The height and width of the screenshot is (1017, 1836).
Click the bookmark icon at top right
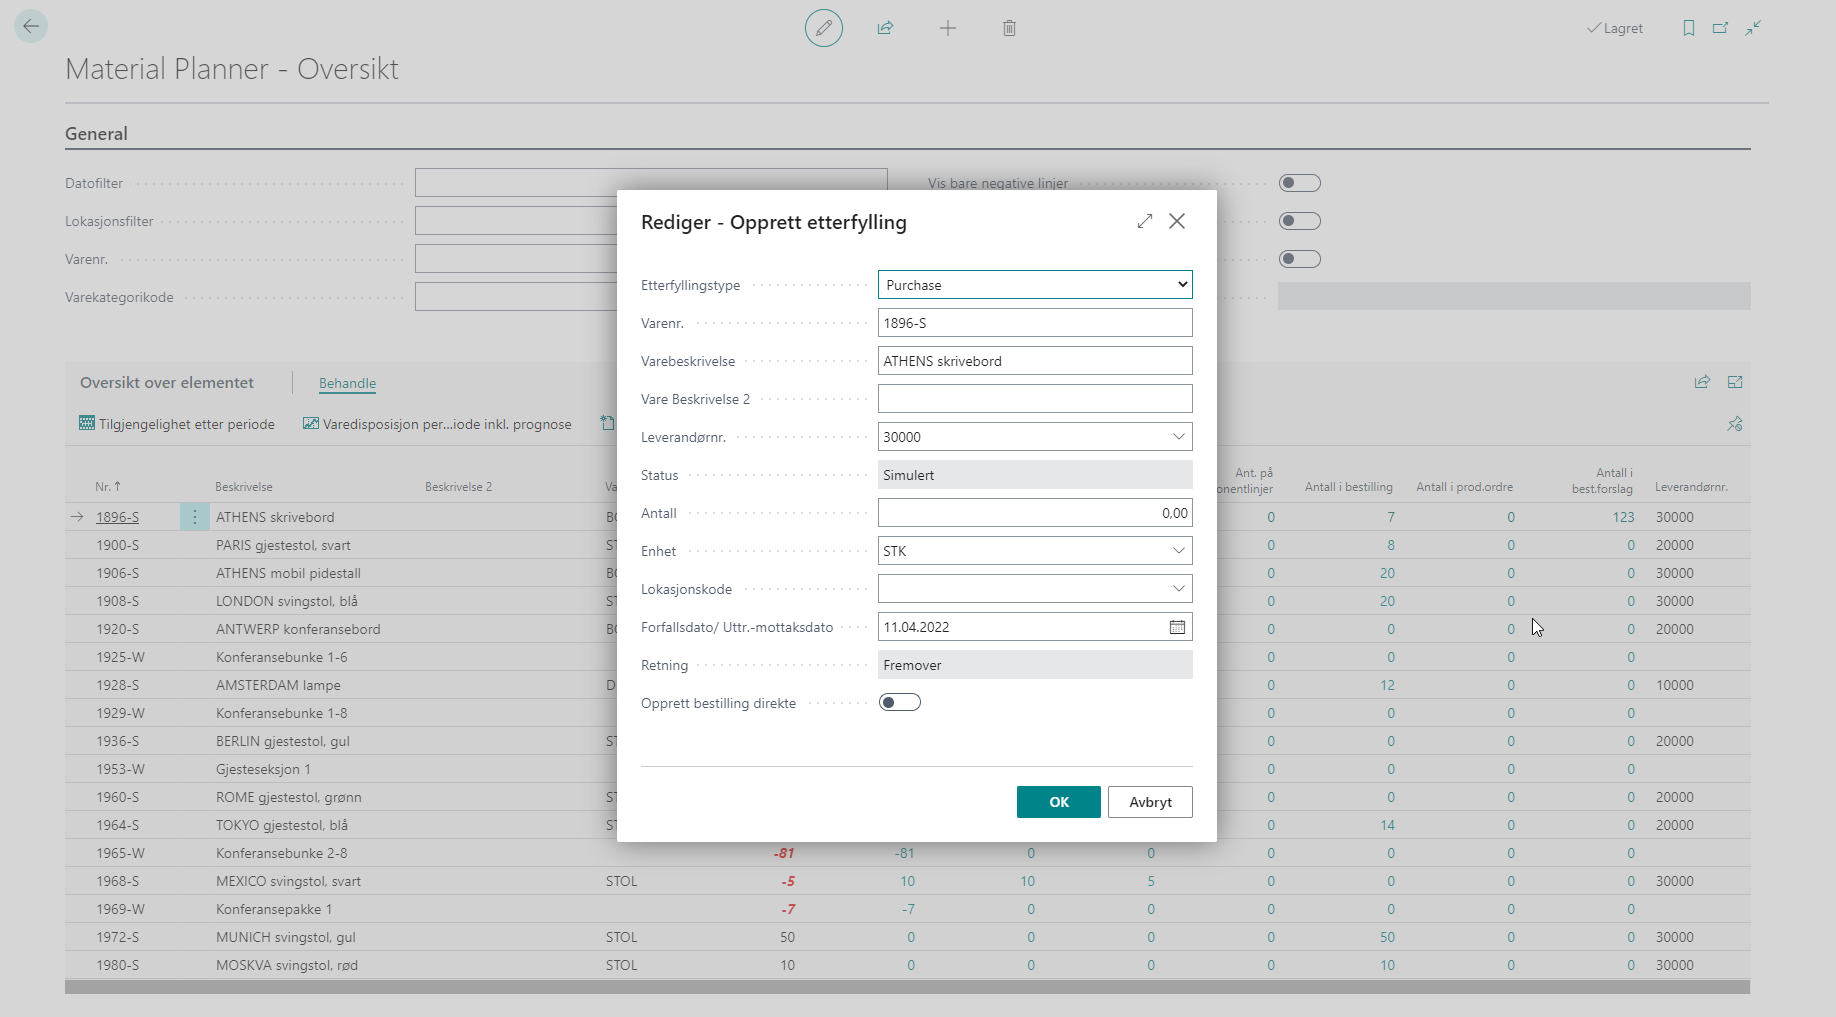coord(1688,28)
